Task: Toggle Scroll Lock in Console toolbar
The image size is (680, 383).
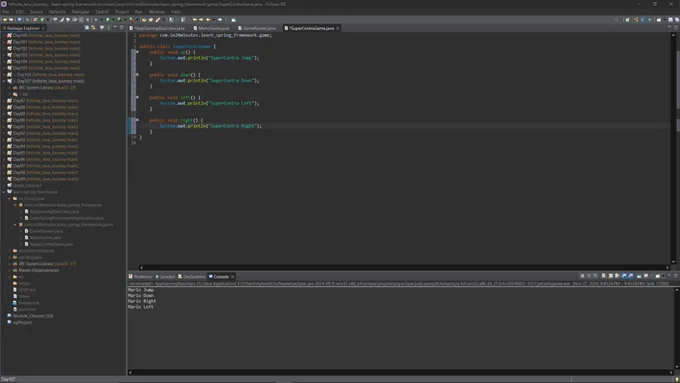Action: (x=611, y=276)
